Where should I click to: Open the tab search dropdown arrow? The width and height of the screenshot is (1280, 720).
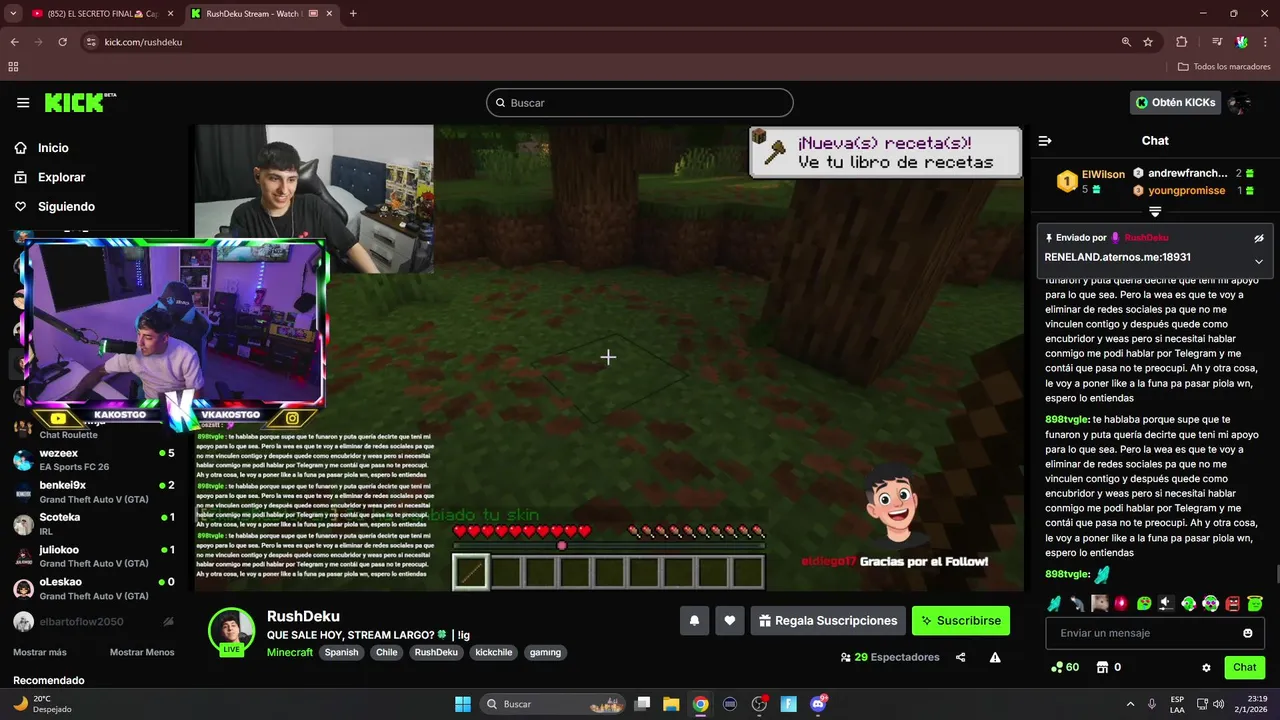(x=13, y=14)
